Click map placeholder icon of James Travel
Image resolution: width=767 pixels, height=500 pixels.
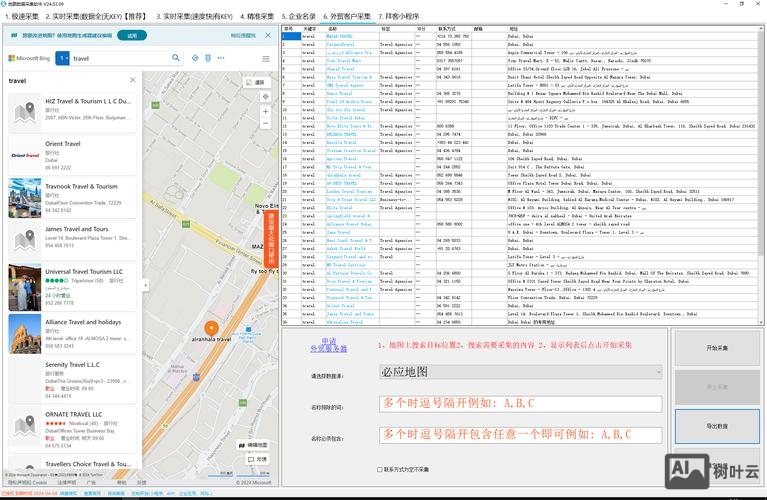coord(25,240)
